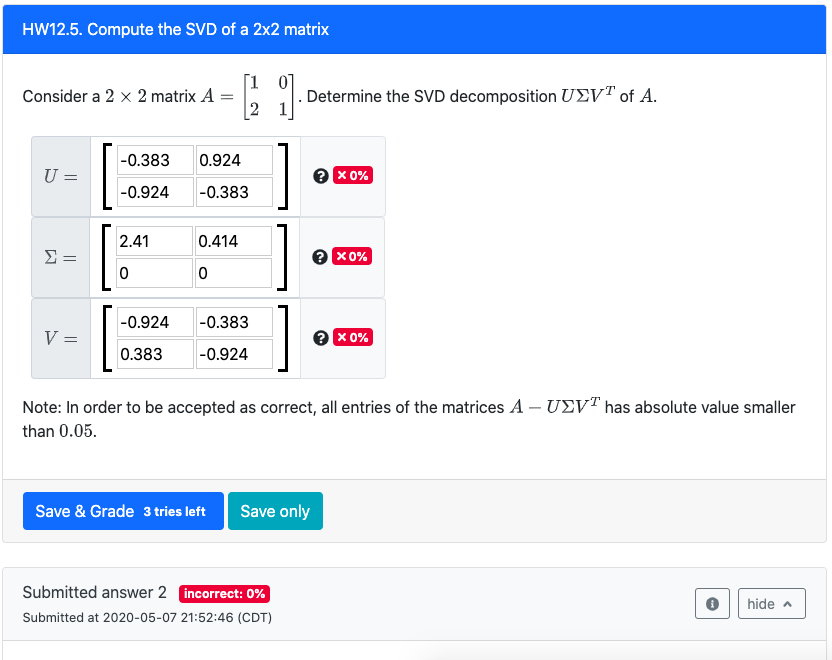Click the incorrect: 0% badge
The height and width of the screenshot is (660, 832).
tap(224, 593)
